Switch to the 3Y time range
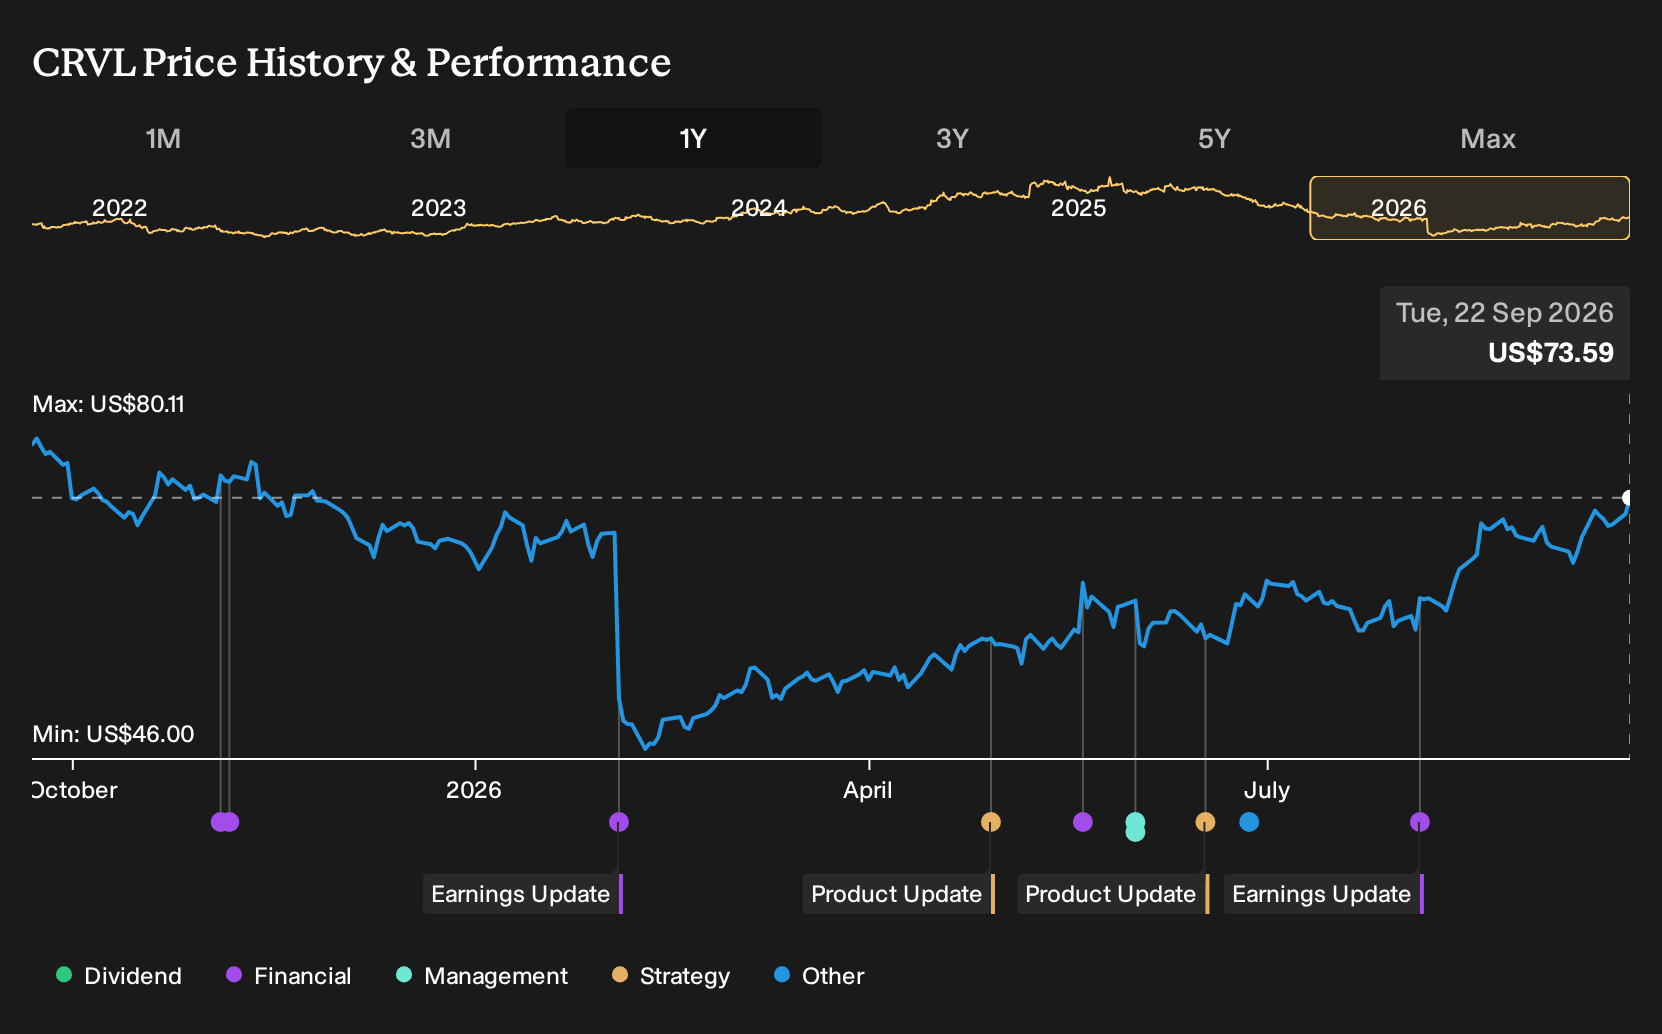1662x1034 pixels. (x=952, y=138)
